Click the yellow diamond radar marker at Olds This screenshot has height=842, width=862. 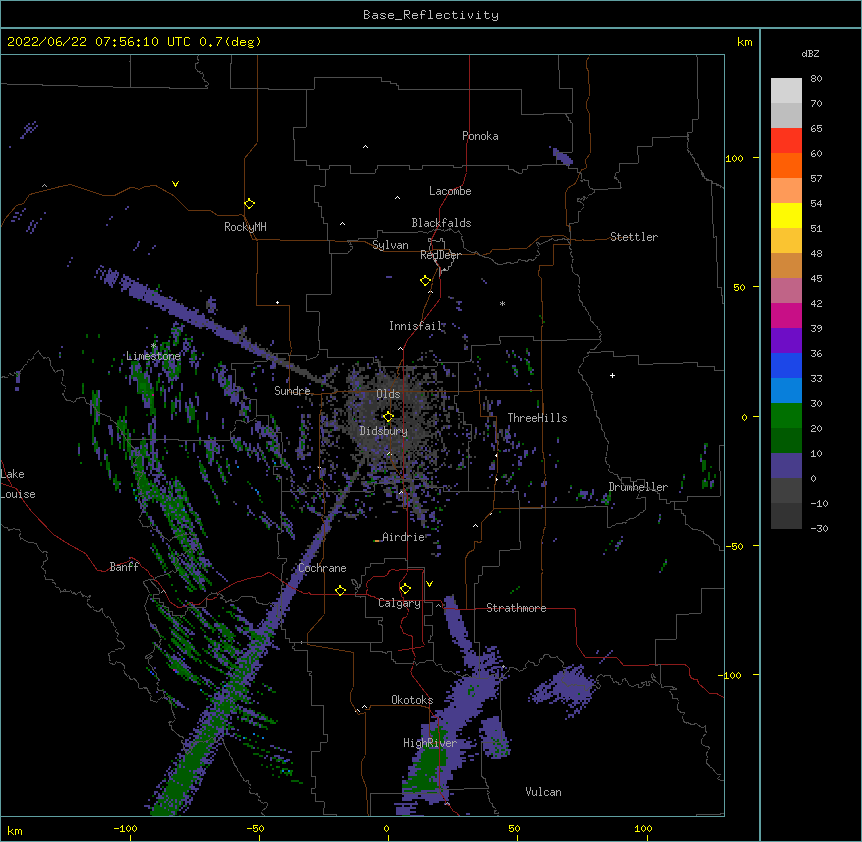(x=389, y=416)
